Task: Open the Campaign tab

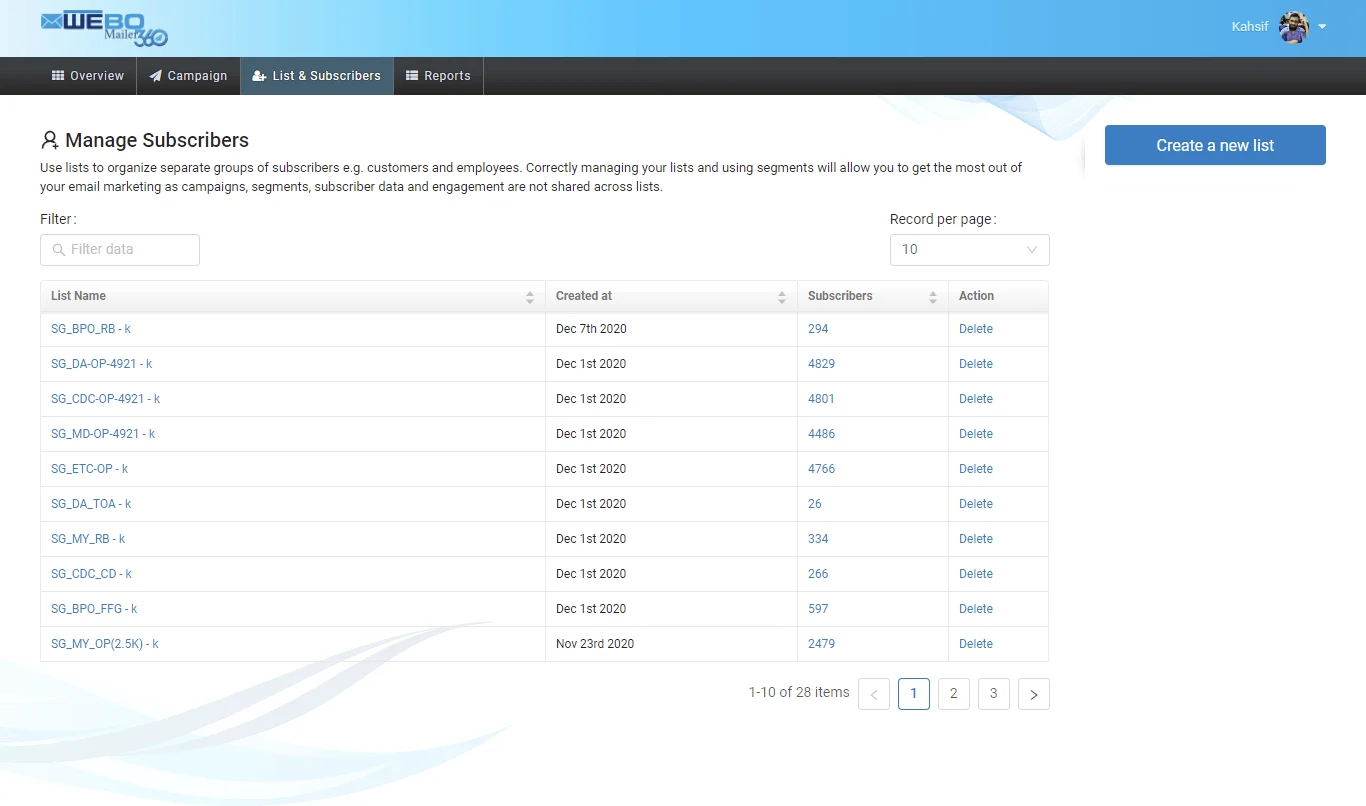Action: pyautogui.click(x=188, y=76)
